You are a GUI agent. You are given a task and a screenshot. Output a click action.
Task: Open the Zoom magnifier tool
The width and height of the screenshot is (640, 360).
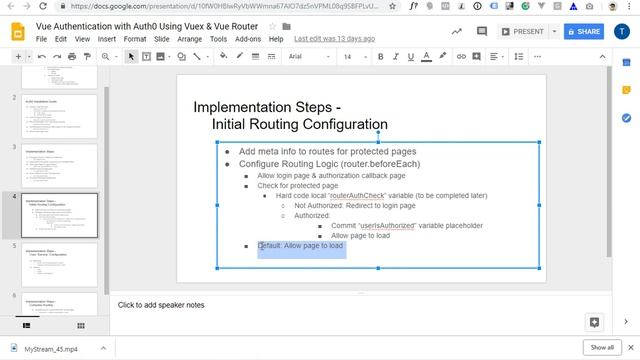coord(105,57)
